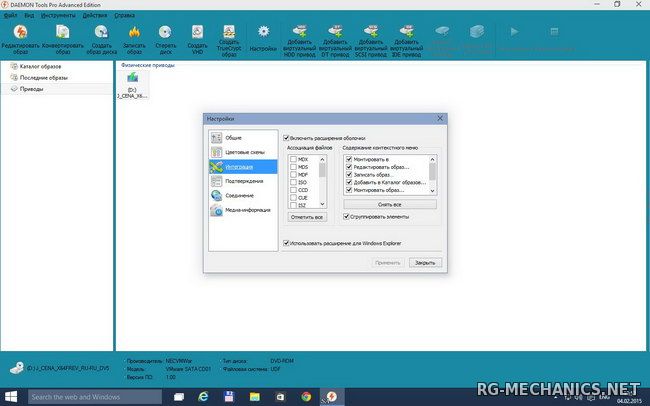
Task: Click Создать TrueCrypt образ icon
Action: tap(230, 33)
